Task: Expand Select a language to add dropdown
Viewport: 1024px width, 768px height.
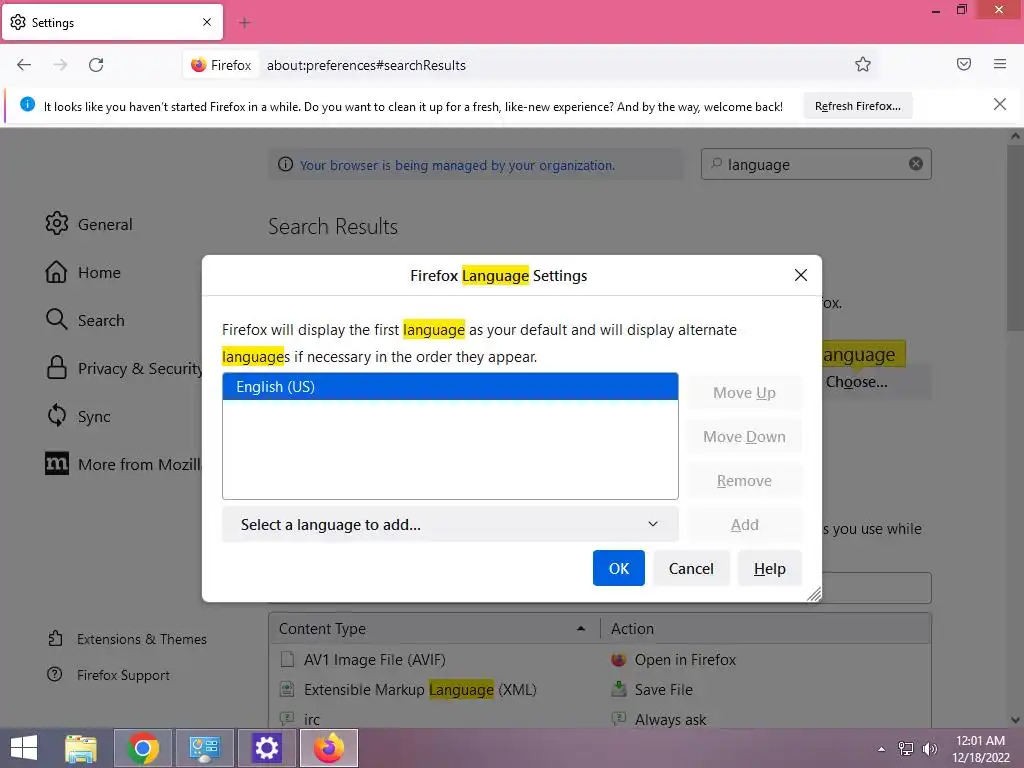Action: [x=450, y=524]
